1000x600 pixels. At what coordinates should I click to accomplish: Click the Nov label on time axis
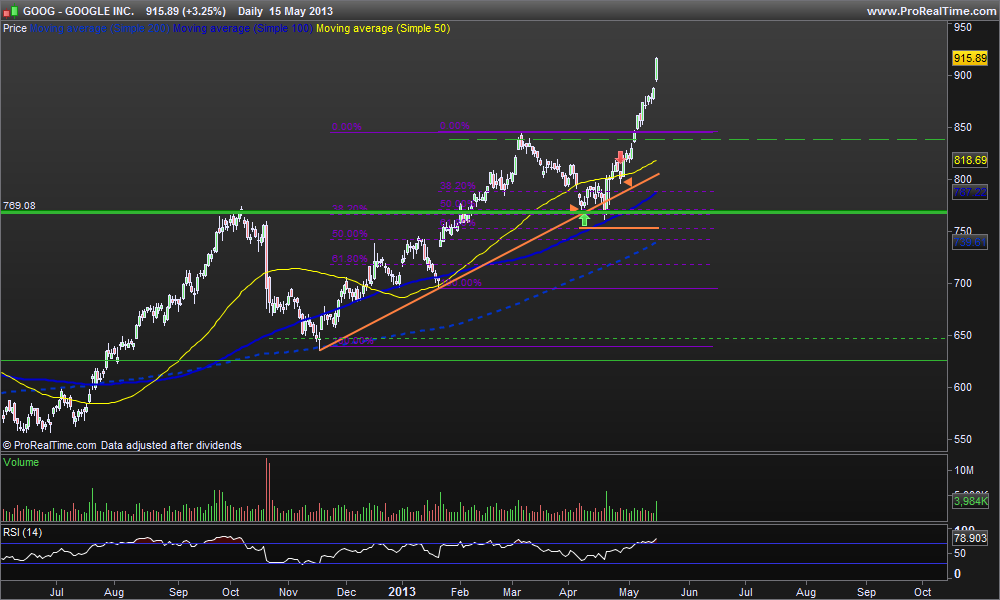pyautogui.click(x=288, y=592)
